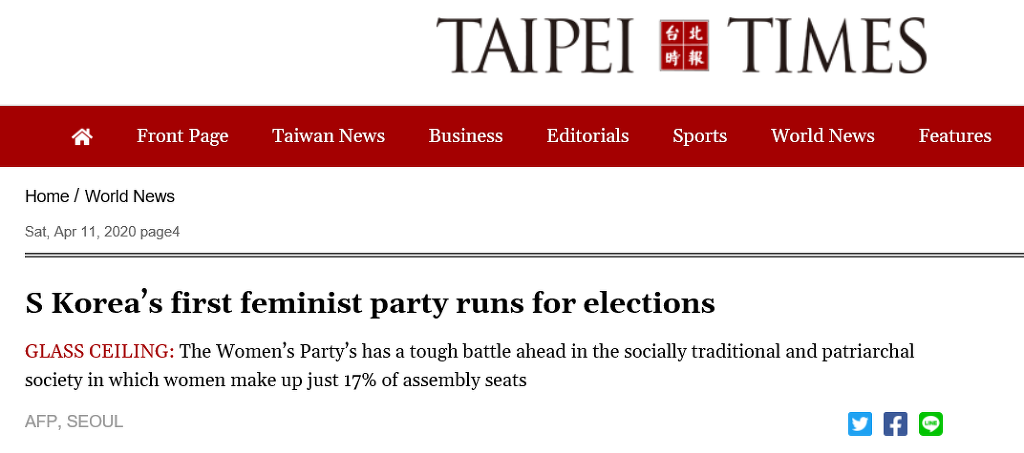This screenshot has width=1024, height=453.
Task: Click the Sat, Apr 11, 2020 date text
Action: 78,232
